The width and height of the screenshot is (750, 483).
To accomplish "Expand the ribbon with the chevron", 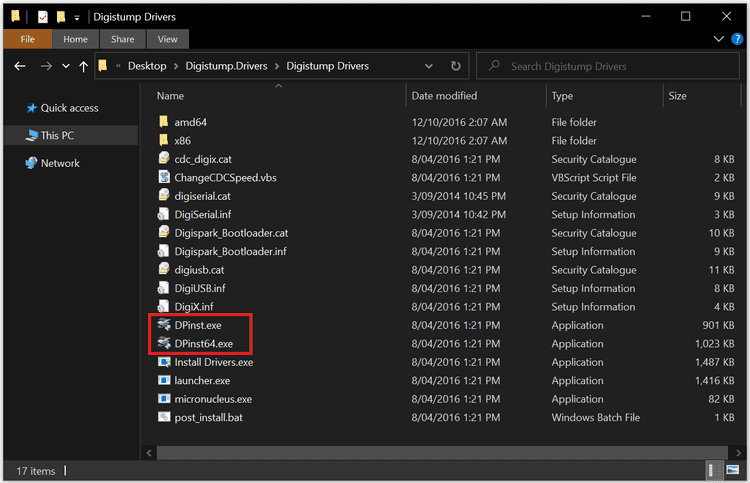I will click(x=718, y=39).
